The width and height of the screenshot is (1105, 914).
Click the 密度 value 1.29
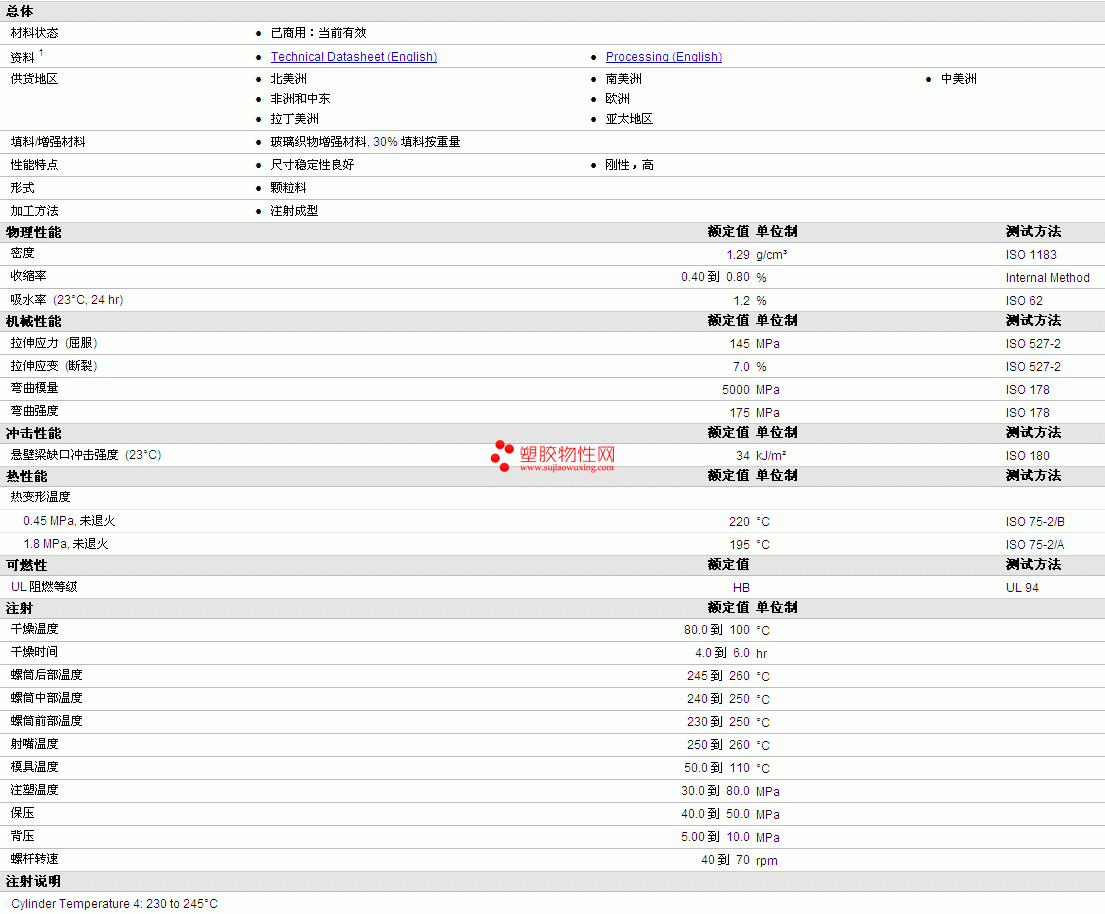point(738,255)
